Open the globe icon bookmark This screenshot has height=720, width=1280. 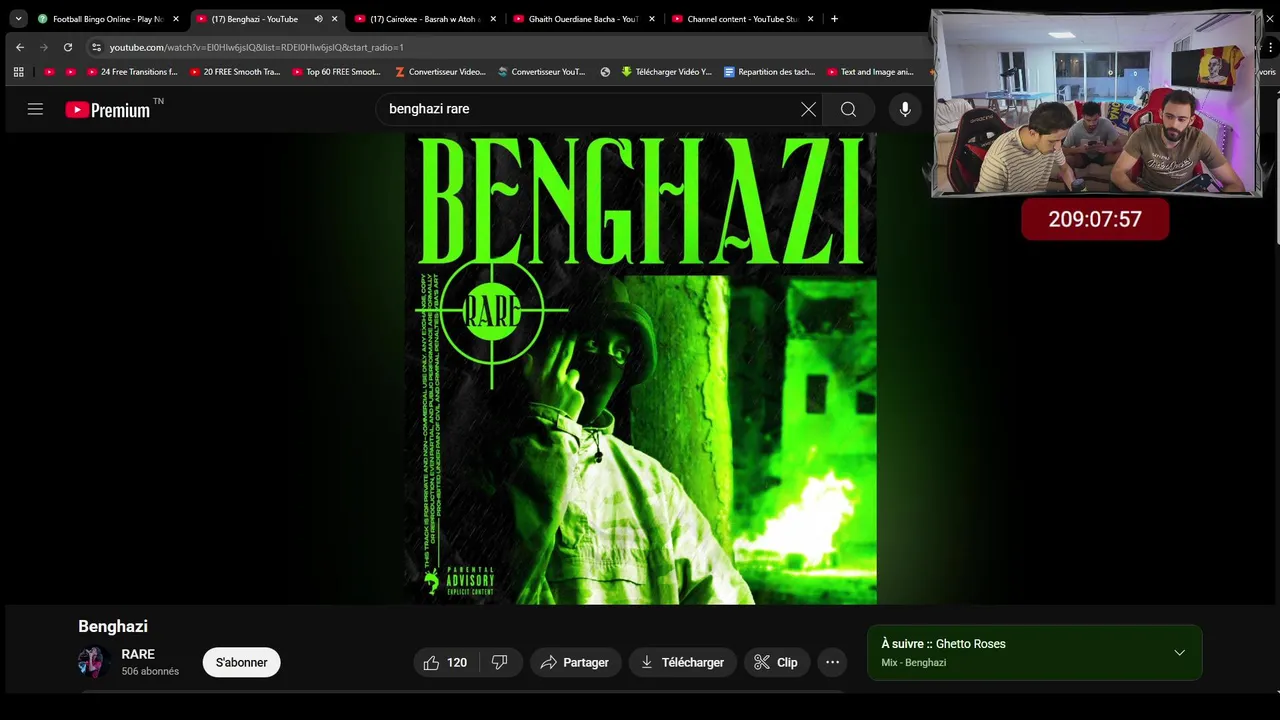[605, 72]
